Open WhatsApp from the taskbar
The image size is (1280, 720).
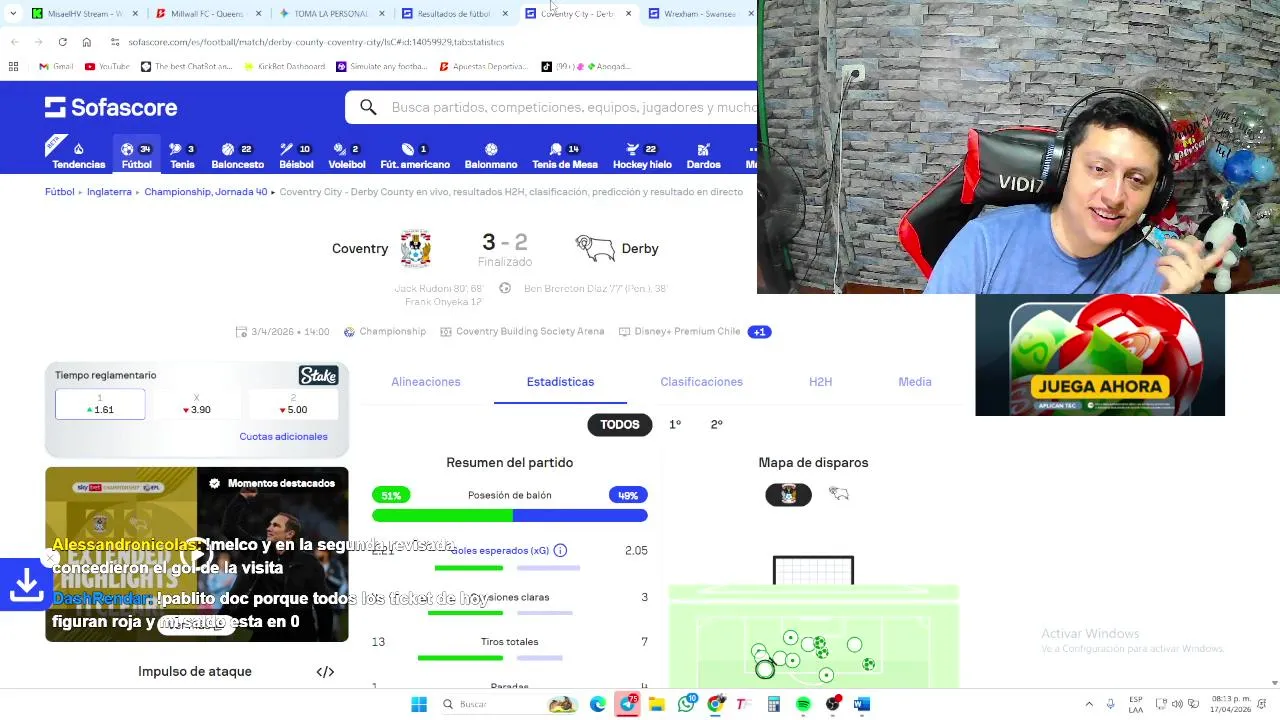tap(686, 704)
